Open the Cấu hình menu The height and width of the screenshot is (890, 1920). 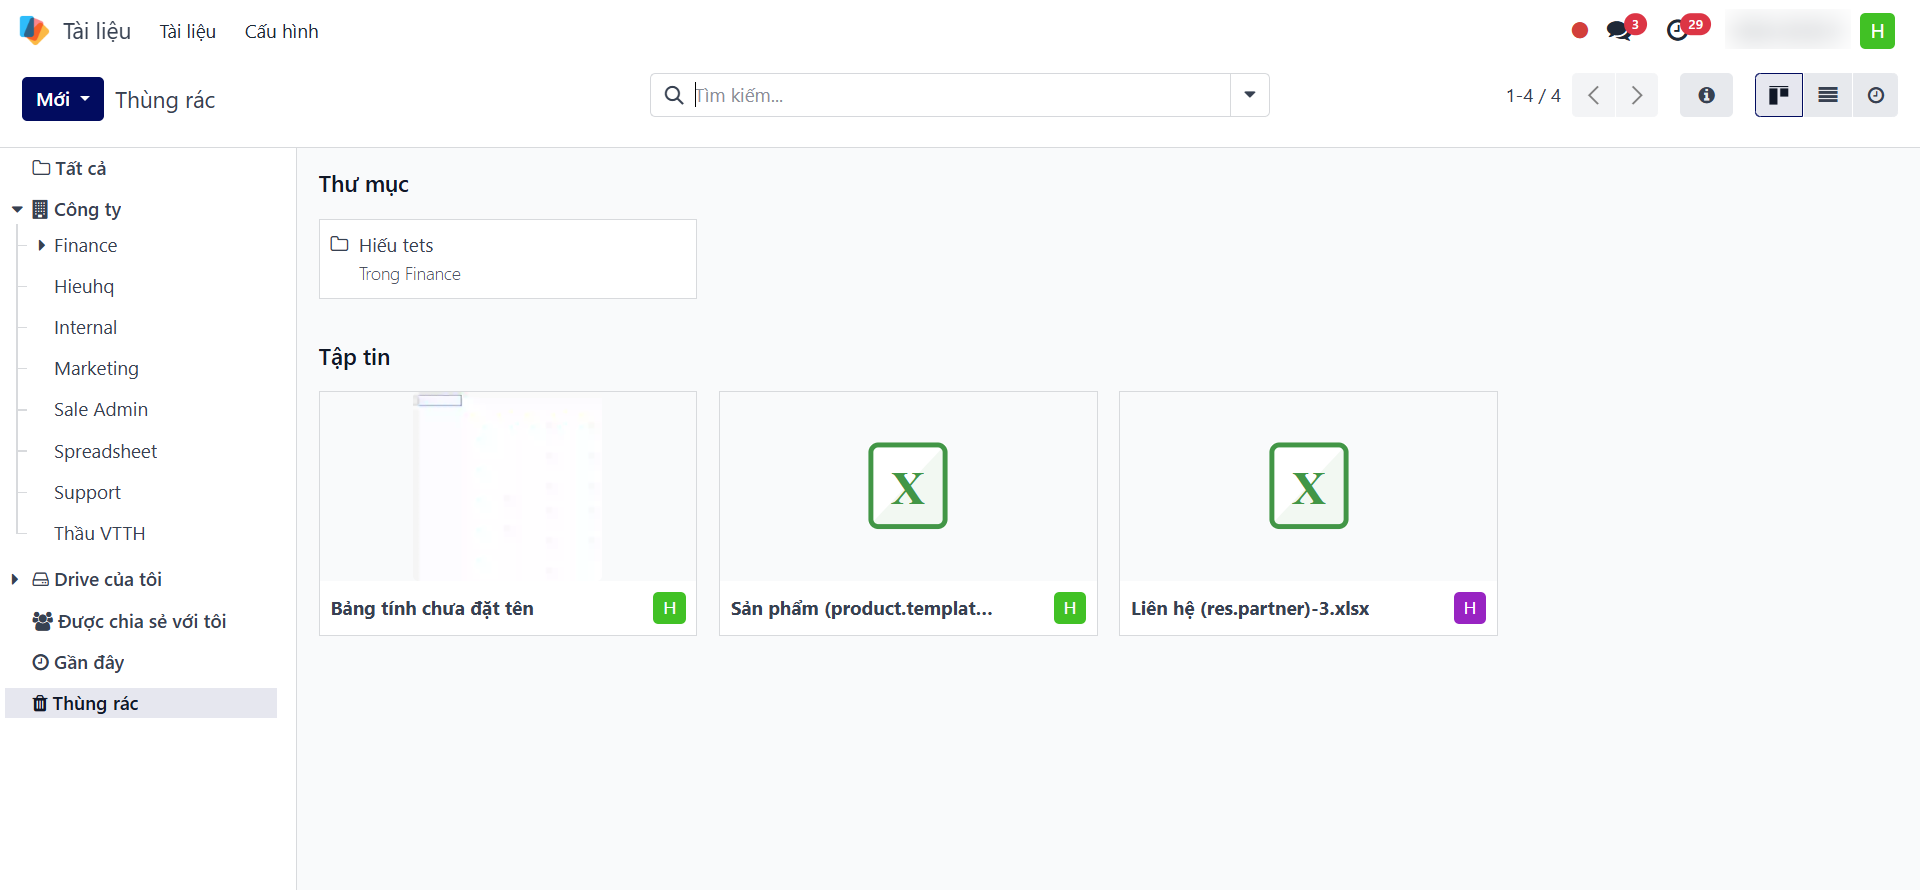point(281,31)
